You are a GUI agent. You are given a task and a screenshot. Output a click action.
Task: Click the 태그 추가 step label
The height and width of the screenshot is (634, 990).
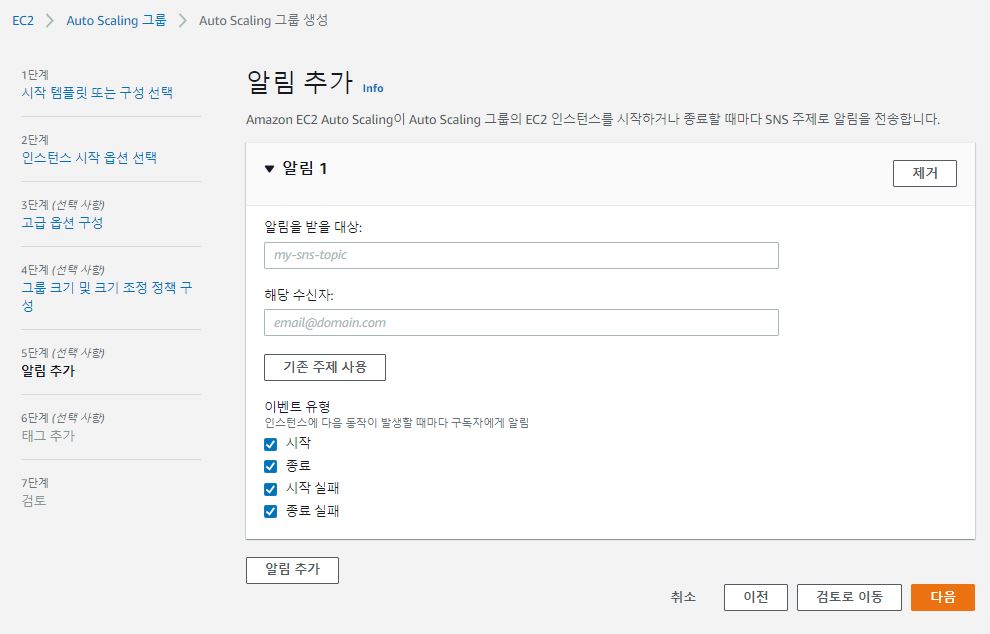coord(48,436)
